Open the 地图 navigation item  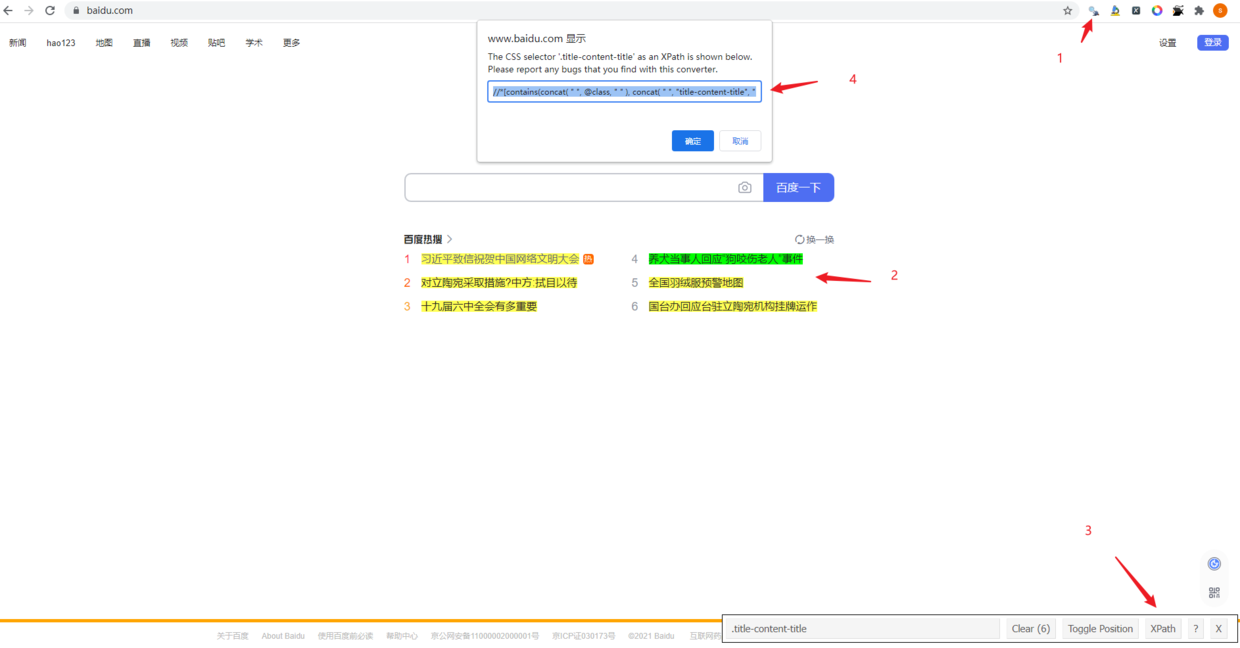(x=104, y=43)
